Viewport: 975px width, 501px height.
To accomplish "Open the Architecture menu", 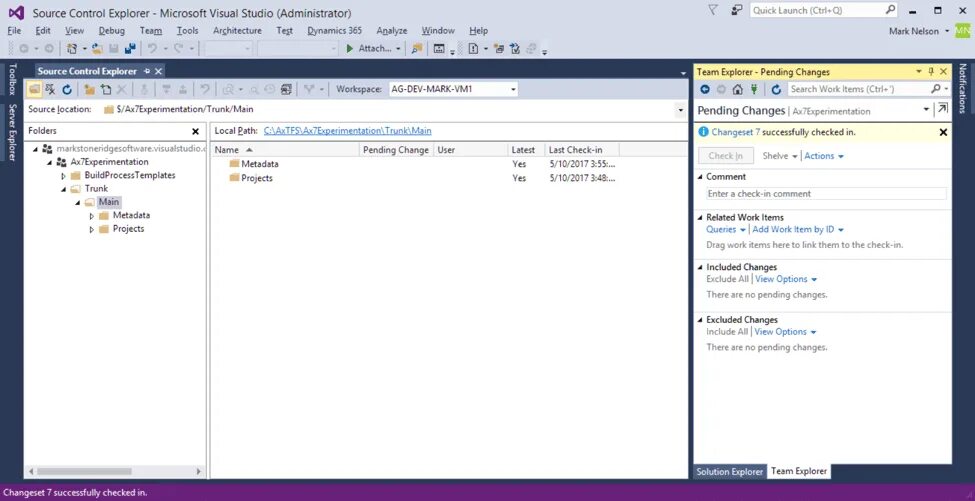I will coord(237,30).
